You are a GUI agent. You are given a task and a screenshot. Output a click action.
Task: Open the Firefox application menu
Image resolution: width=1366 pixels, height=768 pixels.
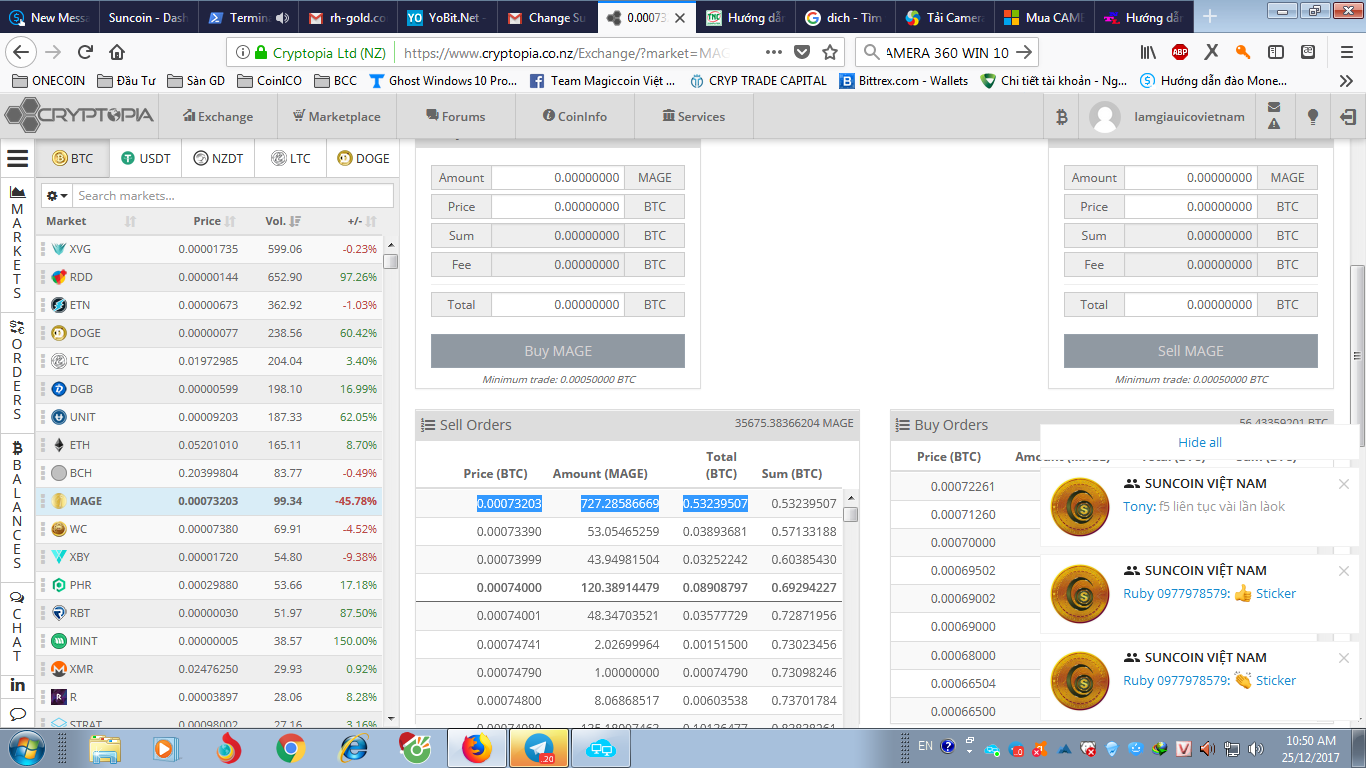click(1348, 52)
